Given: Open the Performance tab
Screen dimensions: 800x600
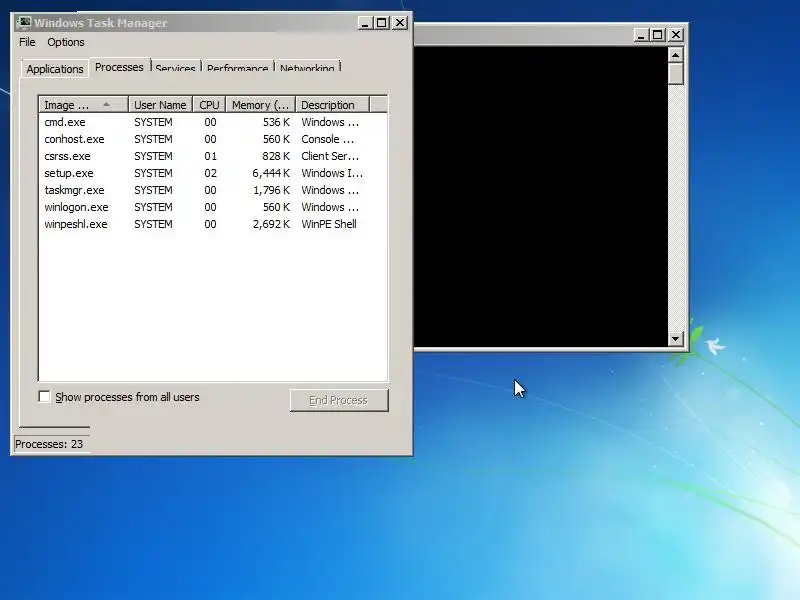Looking at the screenshot, I should tap(237, 67).
